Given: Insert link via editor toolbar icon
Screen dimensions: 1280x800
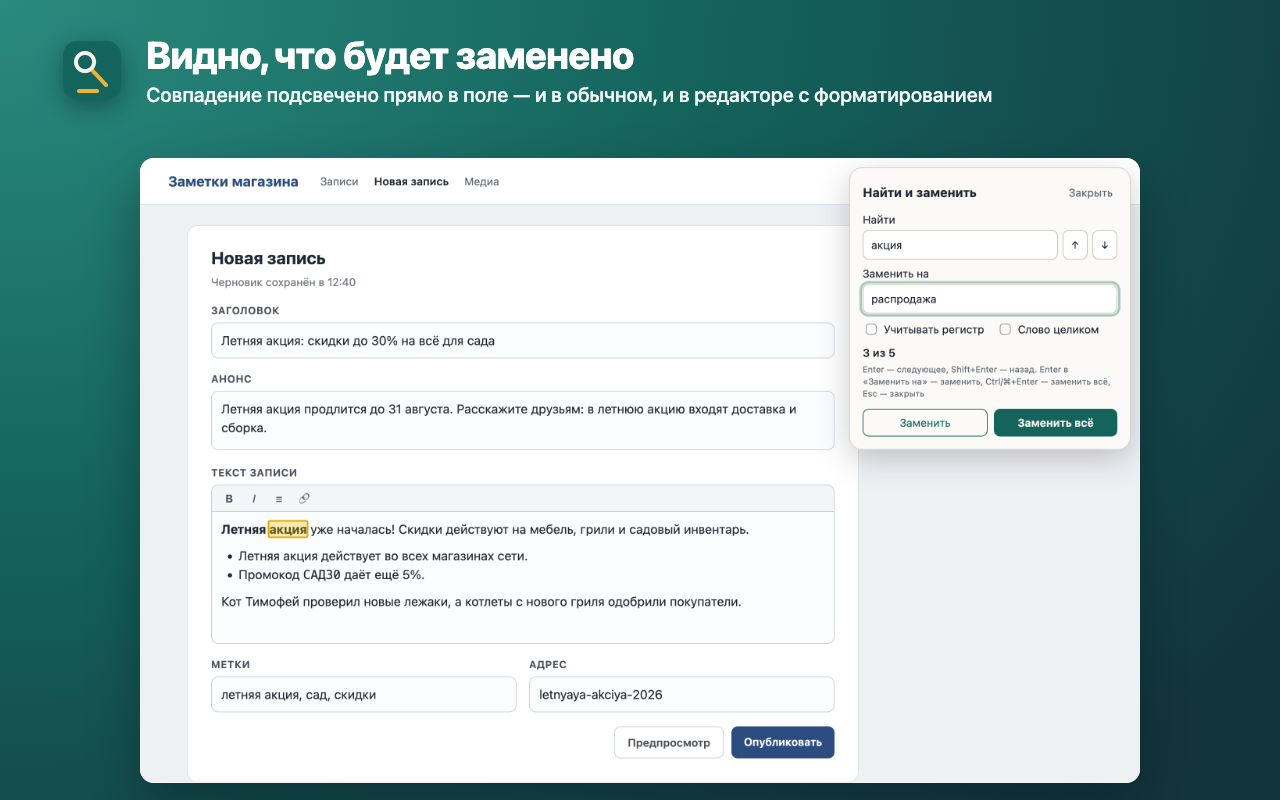Looking at the screenshot, I should coord(304,498).
